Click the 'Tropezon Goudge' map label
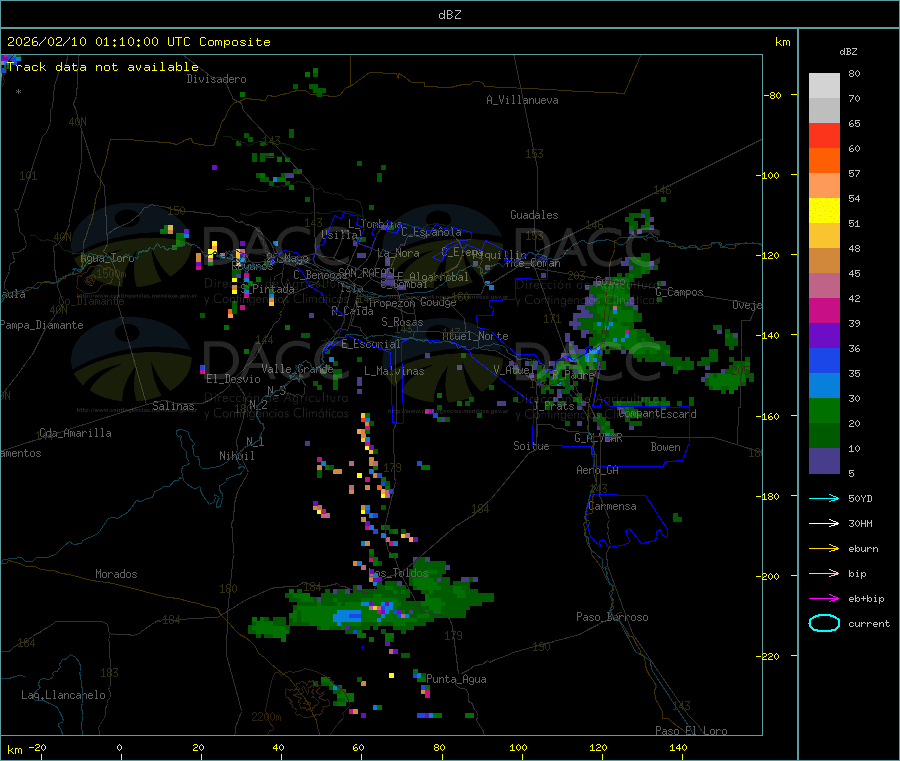The image size is (900, 761). pyautogui.click(x=412, y=302)
